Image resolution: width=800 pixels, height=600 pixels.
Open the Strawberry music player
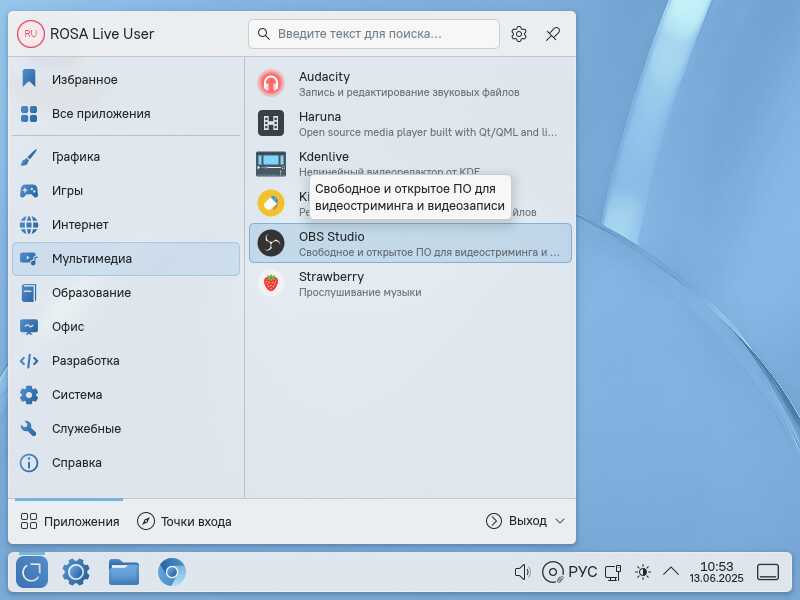coord(410,283)
